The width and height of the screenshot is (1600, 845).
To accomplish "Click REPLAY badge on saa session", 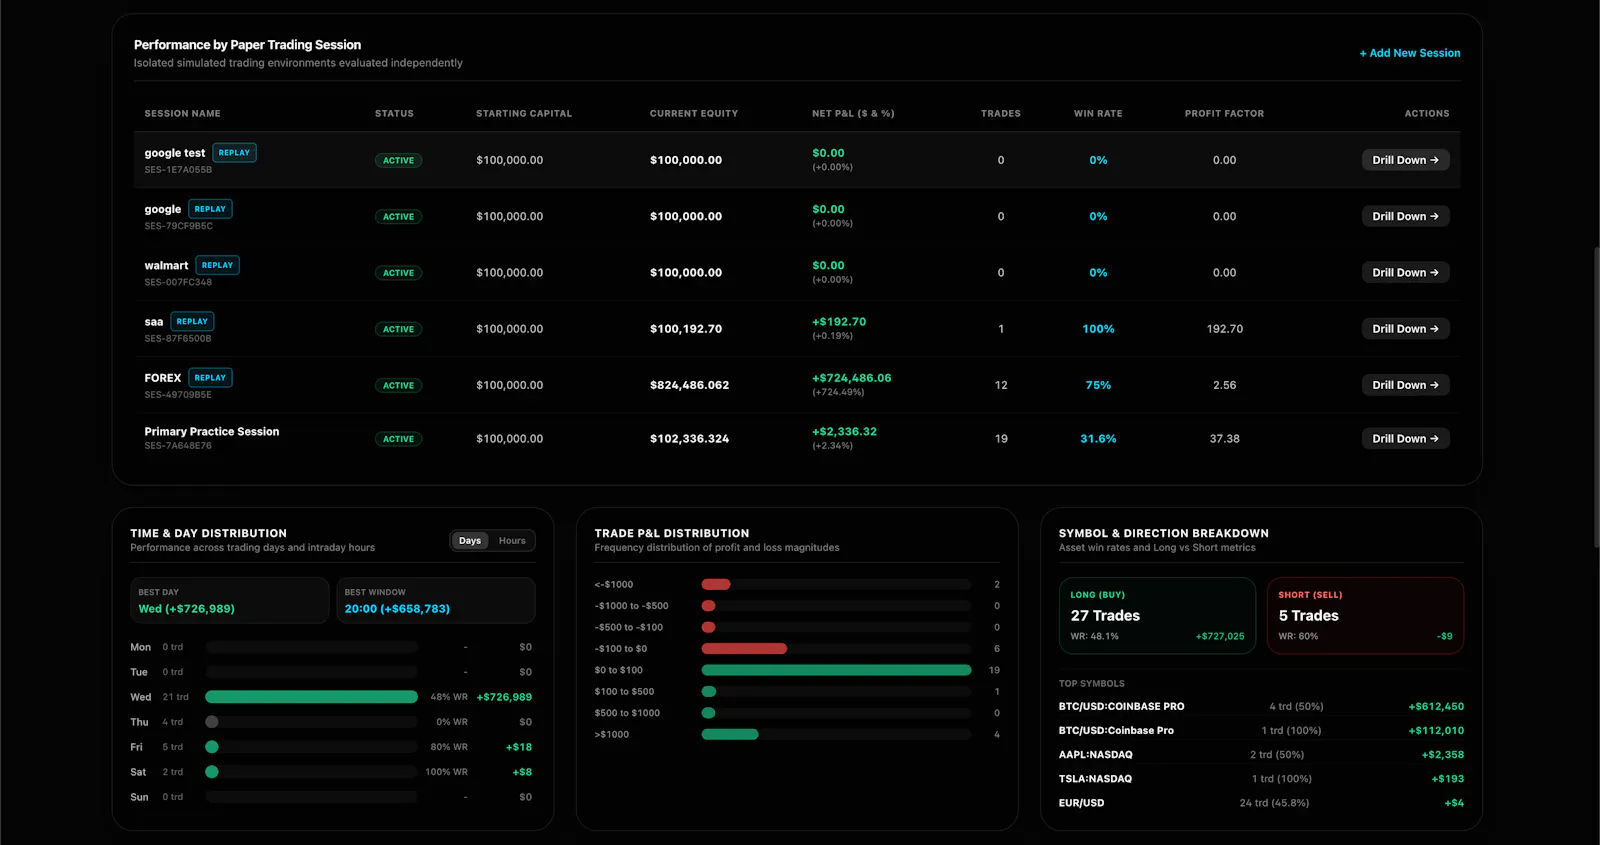I will [192, 321].
